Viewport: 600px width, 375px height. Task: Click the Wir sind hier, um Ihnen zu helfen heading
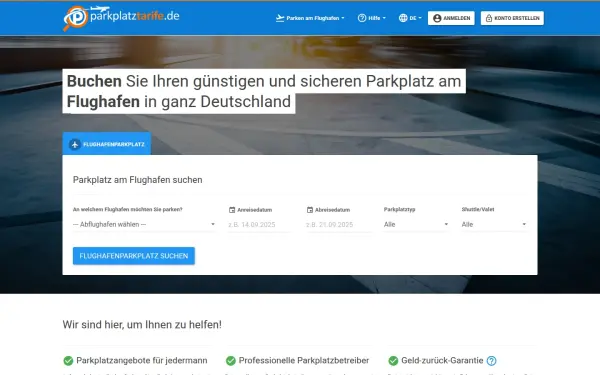coord(142,324)
